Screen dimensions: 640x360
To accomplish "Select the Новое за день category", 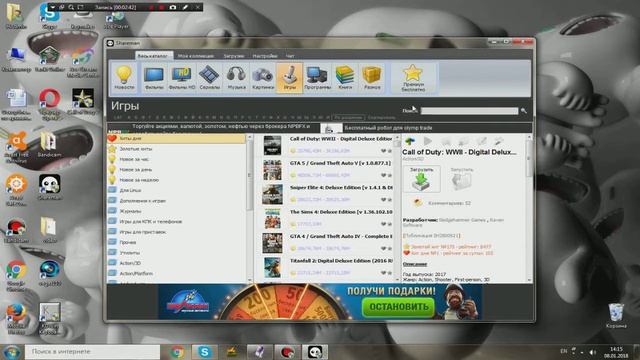I will 176,169.
